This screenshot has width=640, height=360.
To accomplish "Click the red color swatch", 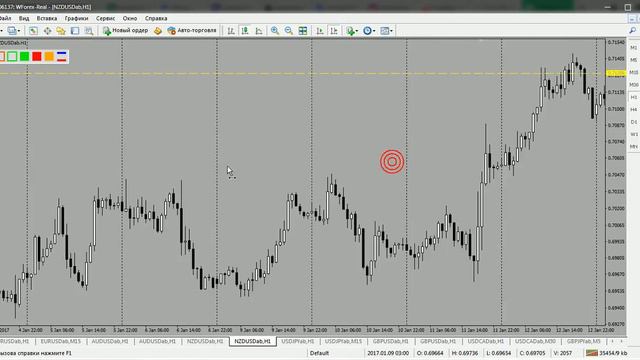I will 37,56.
